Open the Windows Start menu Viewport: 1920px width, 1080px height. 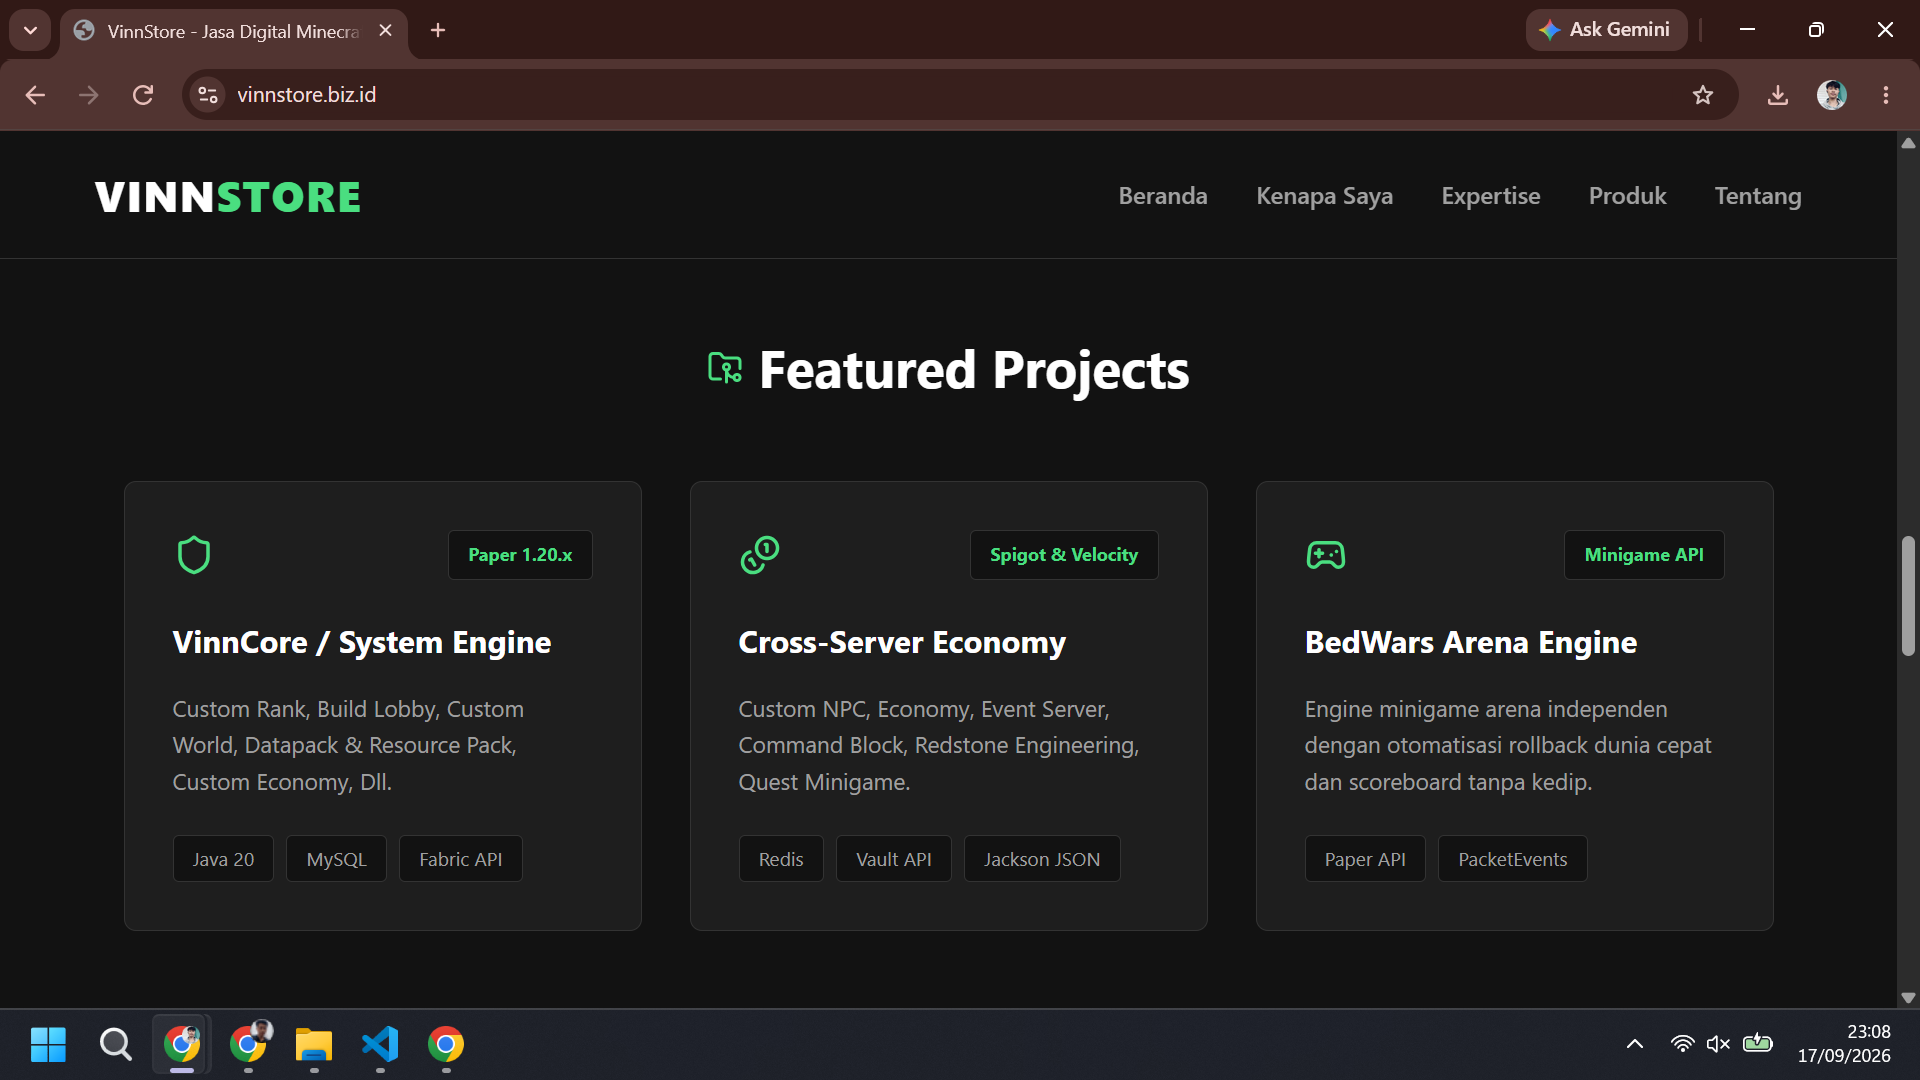[x=48, y=1044]
